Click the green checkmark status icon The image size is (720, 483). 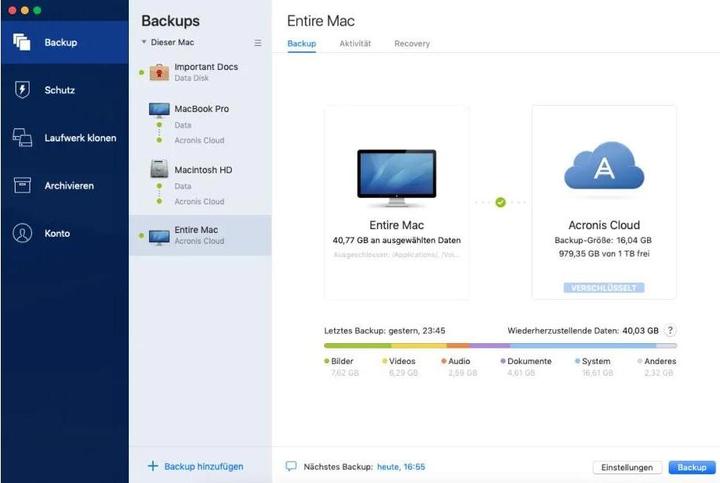coord(501,202)
